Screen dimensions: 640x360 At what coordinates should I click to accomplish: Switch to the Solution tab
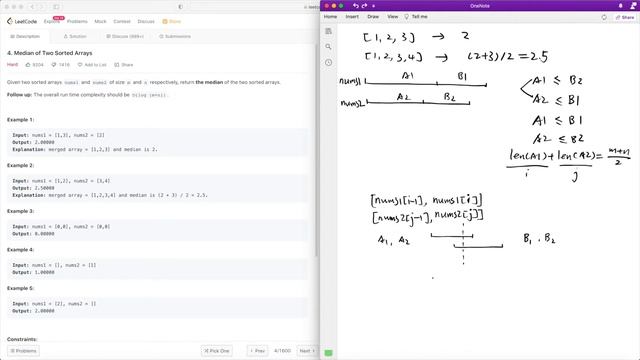75,36
